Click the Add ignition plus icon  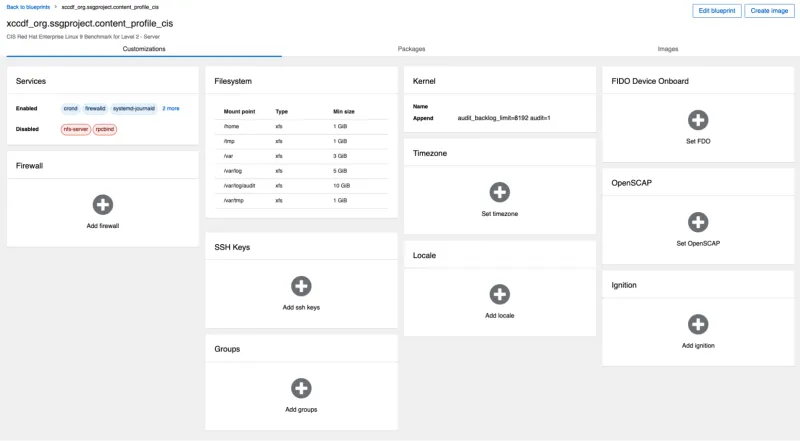click(x=698, y=324)
